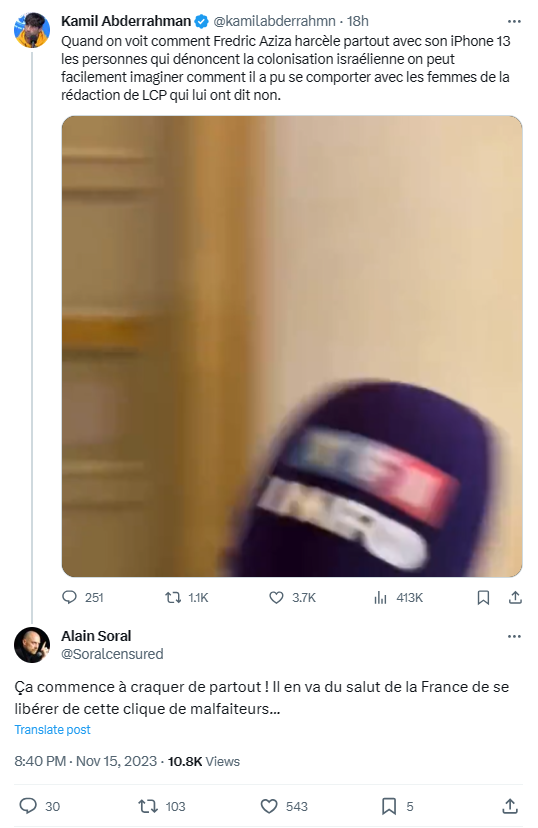This screenshot has height=828, width=538.
Task: Open @Soralcensured profile handle
Action: (x=112, y=654)
